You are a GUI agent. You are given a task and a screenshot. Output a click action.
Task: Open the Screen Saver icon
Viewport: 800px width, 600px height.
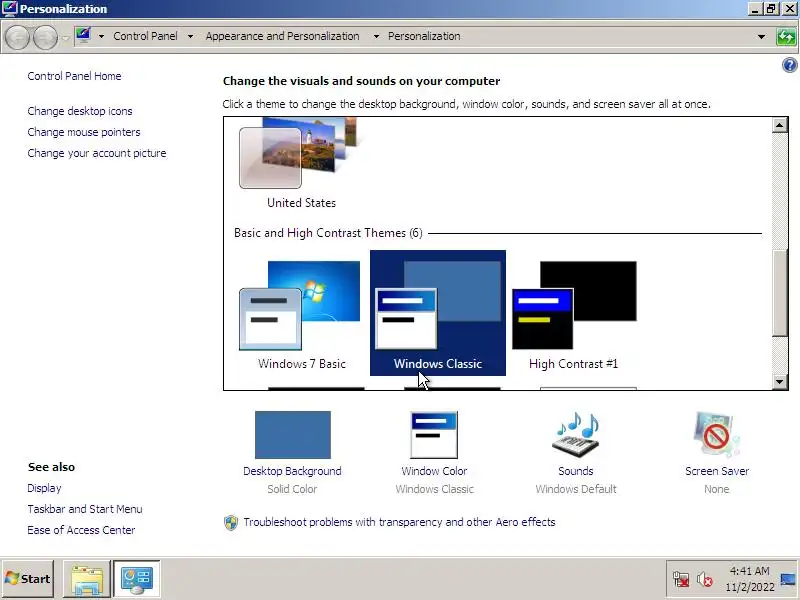[x=716, y=435]
